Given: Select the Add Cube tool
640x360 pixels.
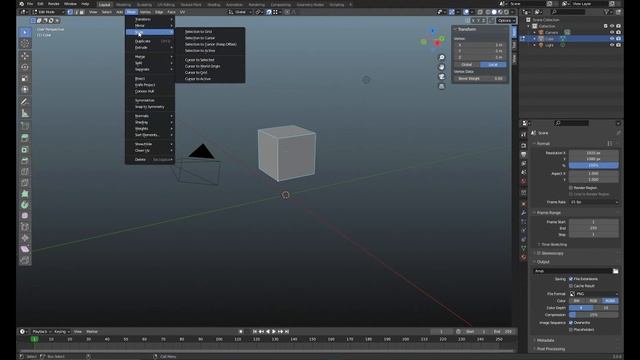Looking at the screenshot, I should [x=25, y=126].
